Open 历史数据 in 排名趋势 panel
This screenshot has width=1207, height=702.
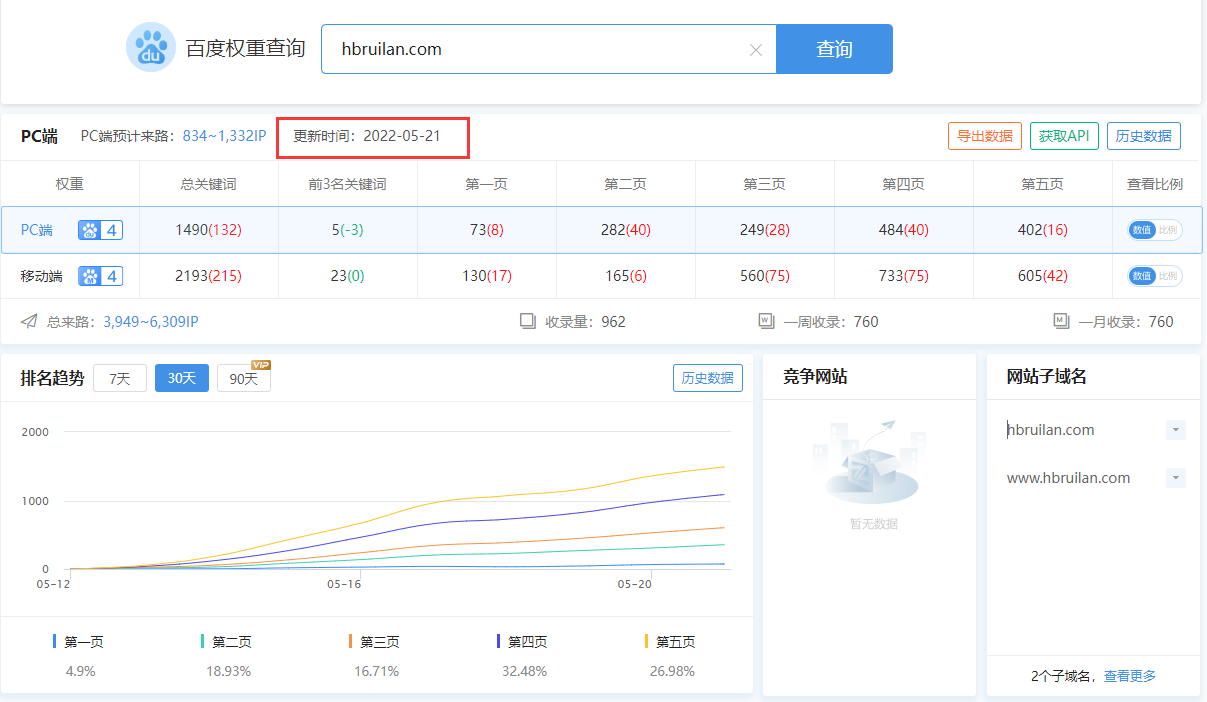click(707, 378)
